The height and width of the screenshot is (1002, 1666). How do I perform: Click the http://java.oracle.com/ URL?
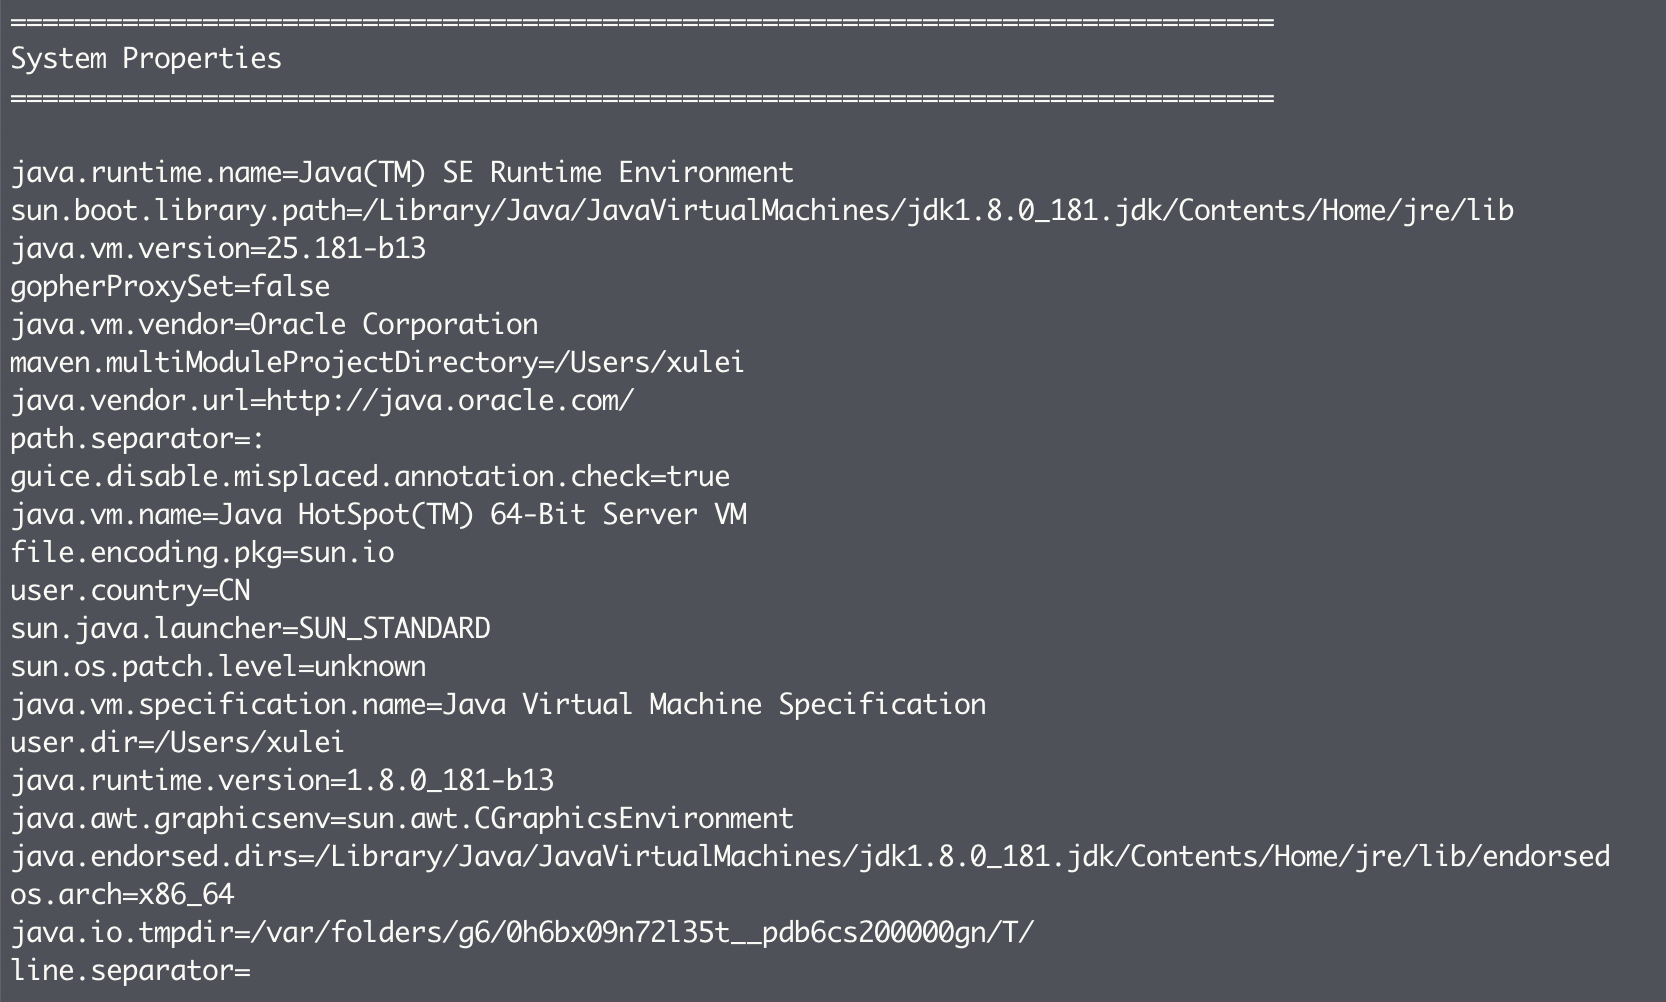pyautogui.click(x=450, y=401)
